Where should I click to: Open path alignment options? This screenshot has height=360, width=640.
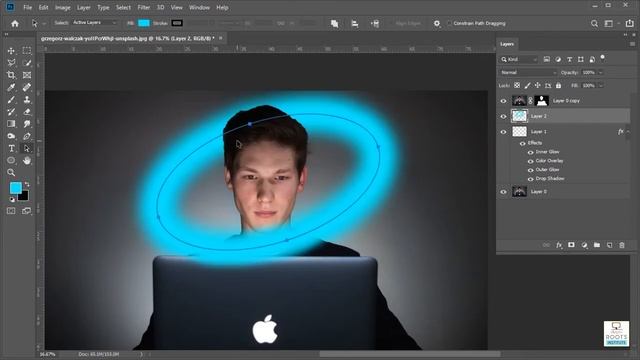pos(355,24)
